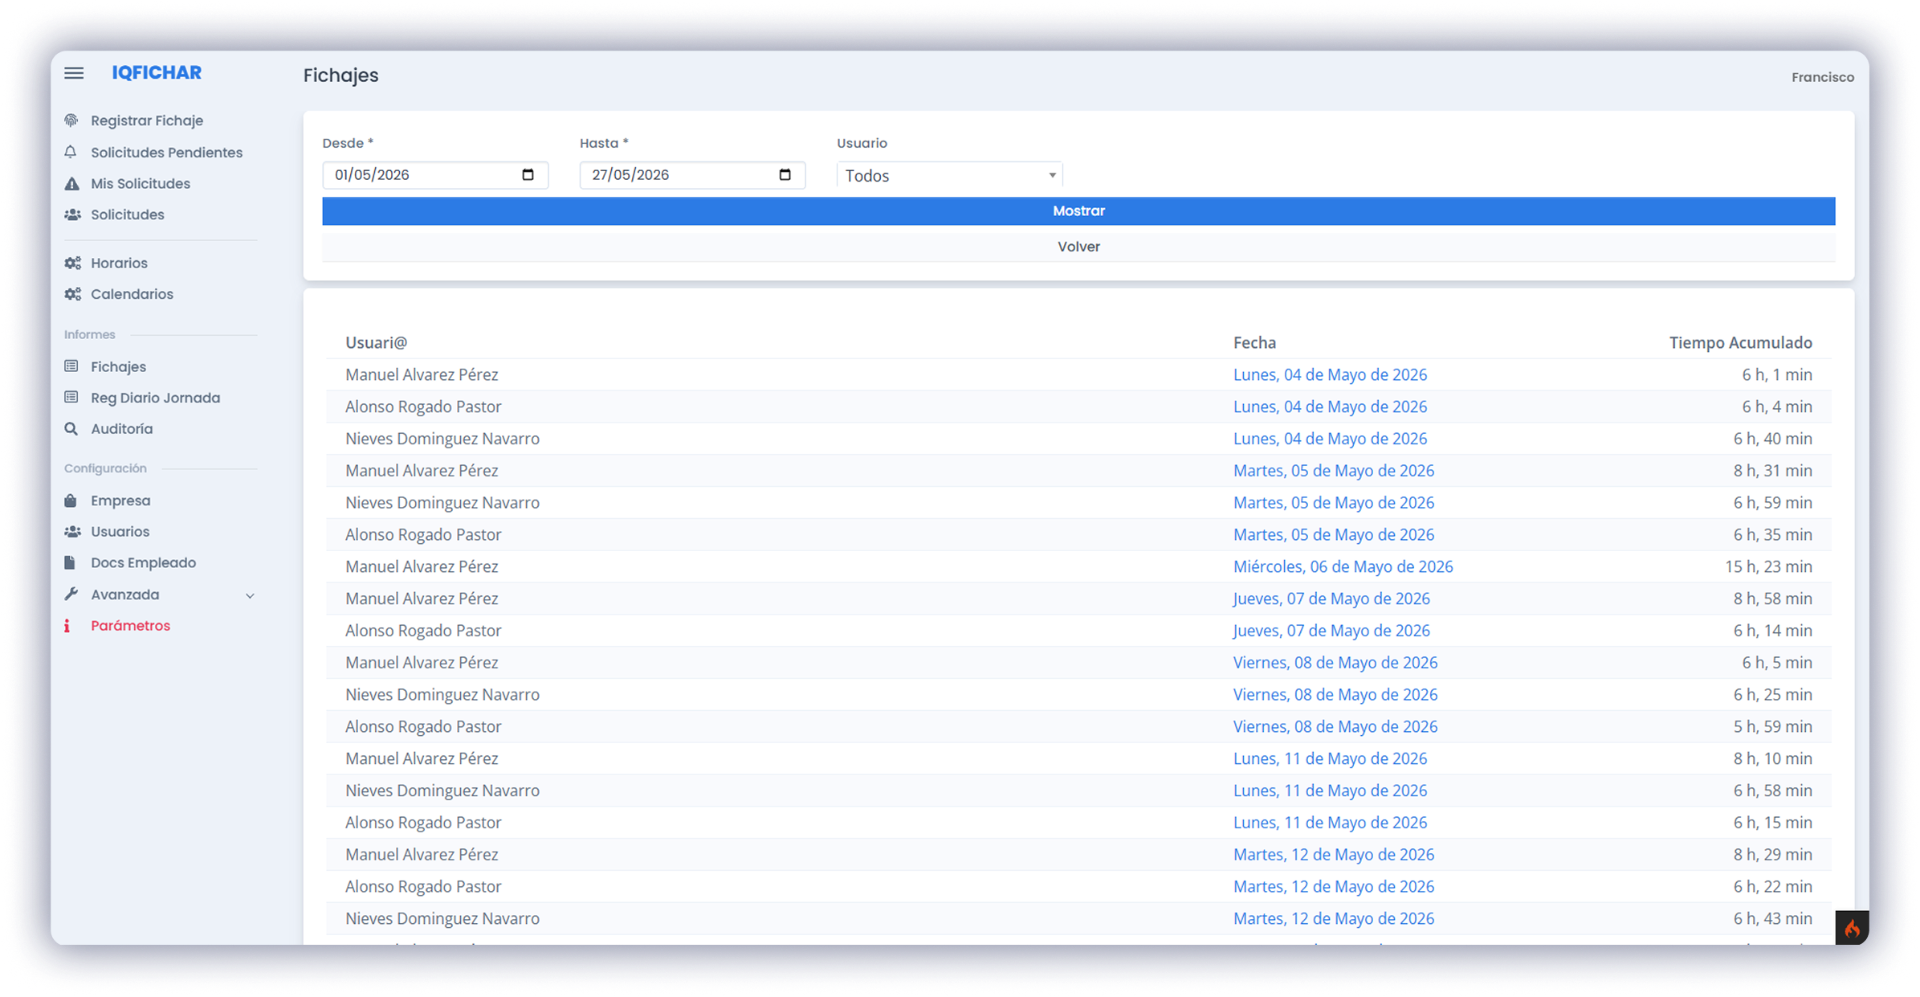Click the Volver button
Screen dimensions: 1920x997
(1078, 247)
